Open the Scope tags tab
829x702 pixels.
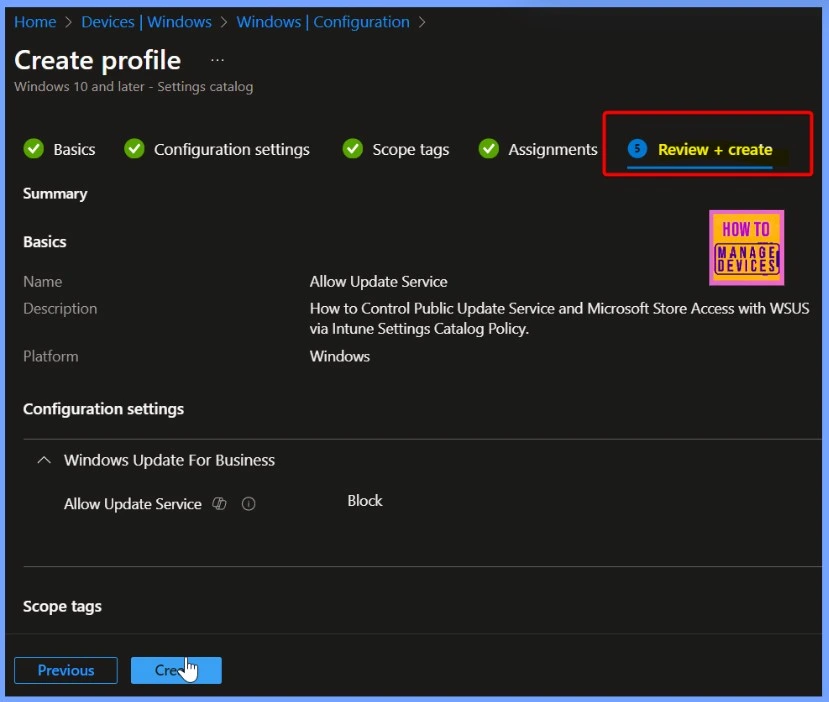pos(411,150)
